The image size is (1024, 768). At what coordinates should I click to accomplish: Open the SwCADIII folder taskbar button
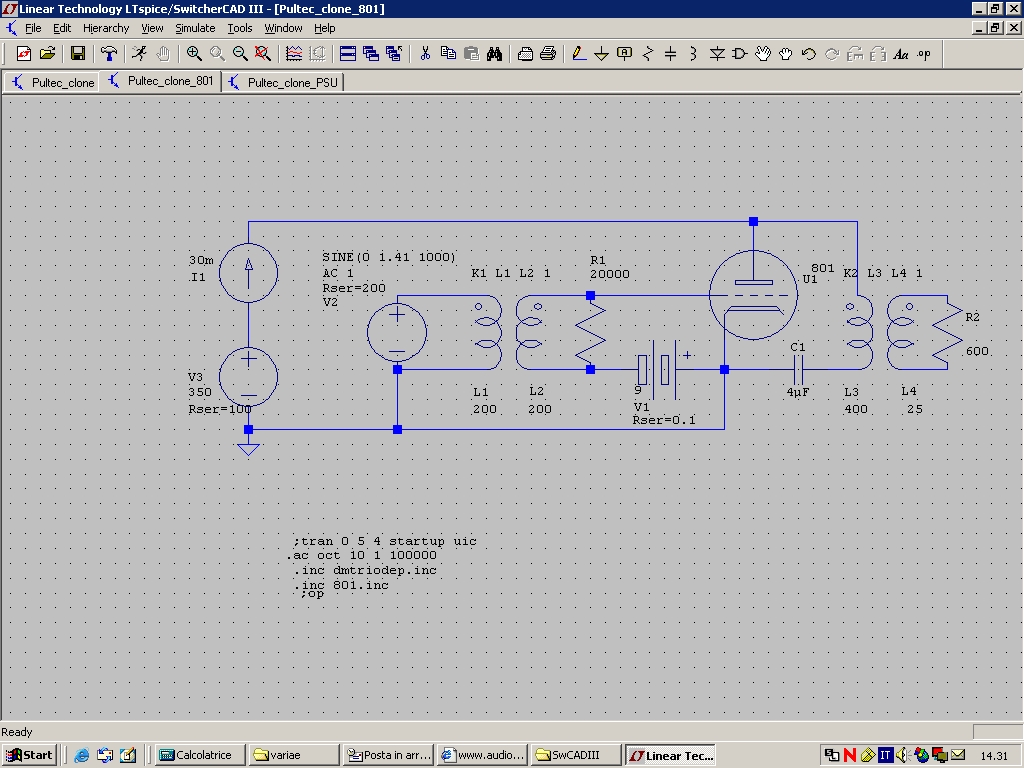(576, 755)
